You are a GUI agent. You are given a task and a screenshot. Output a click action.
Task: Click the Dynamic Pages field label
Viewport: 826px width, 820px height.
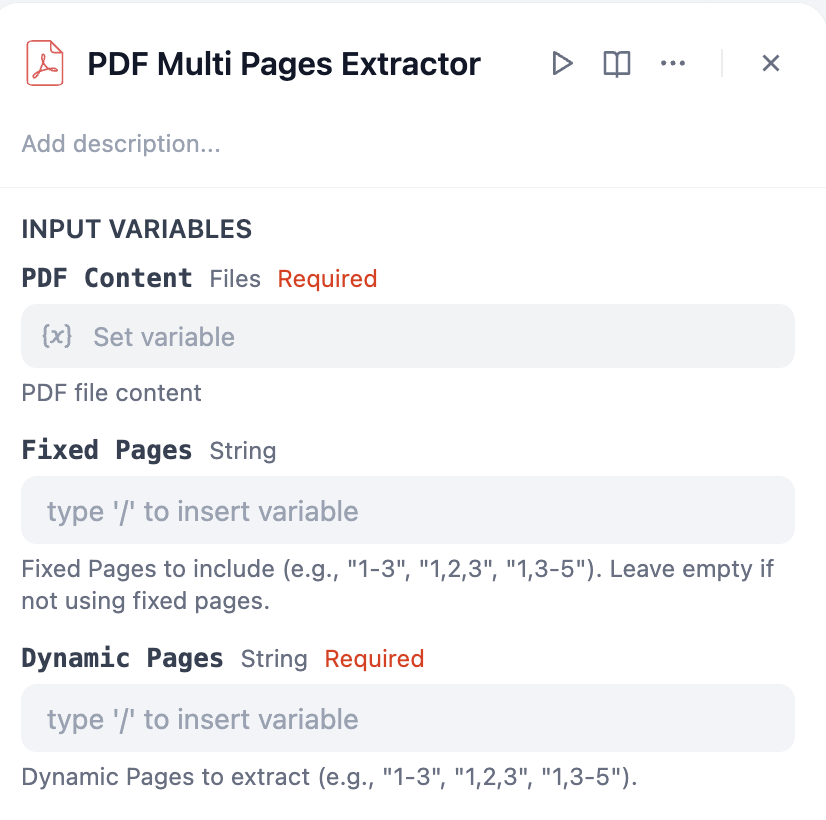(x=122, y=658)
